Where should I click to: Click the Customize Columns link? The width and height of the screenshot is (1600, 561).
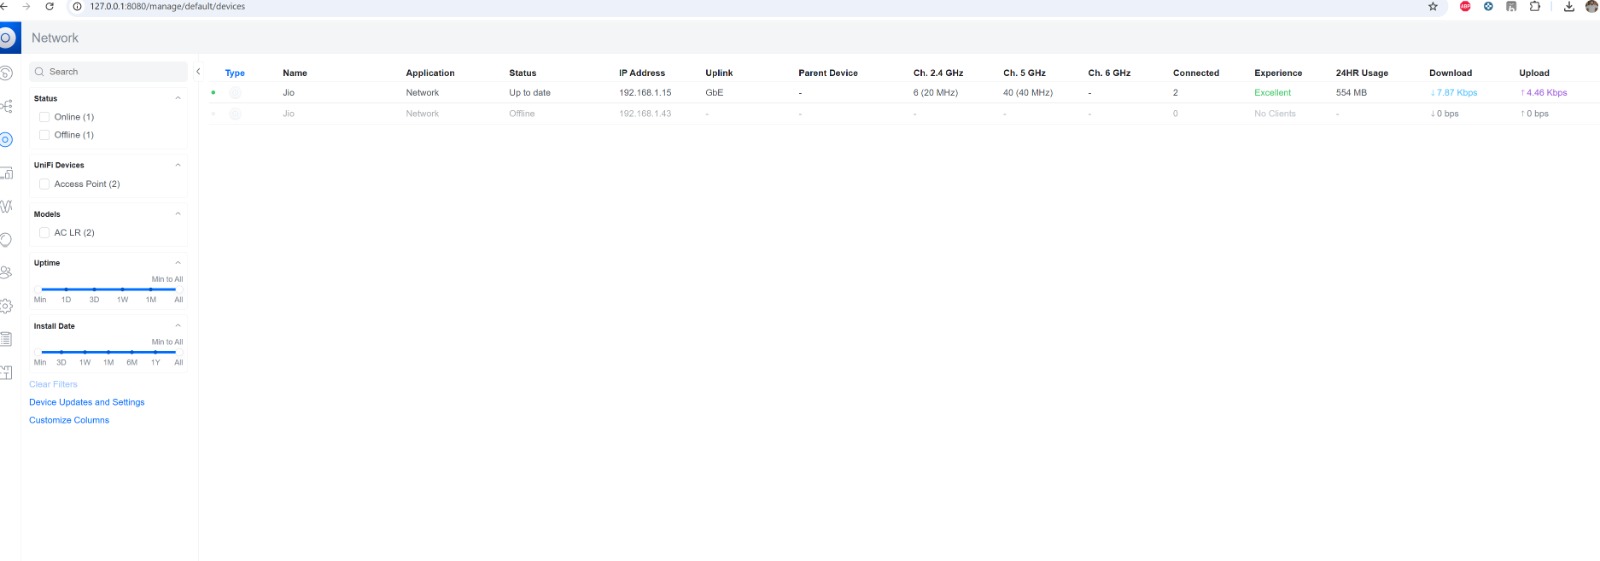click(69, 420)
